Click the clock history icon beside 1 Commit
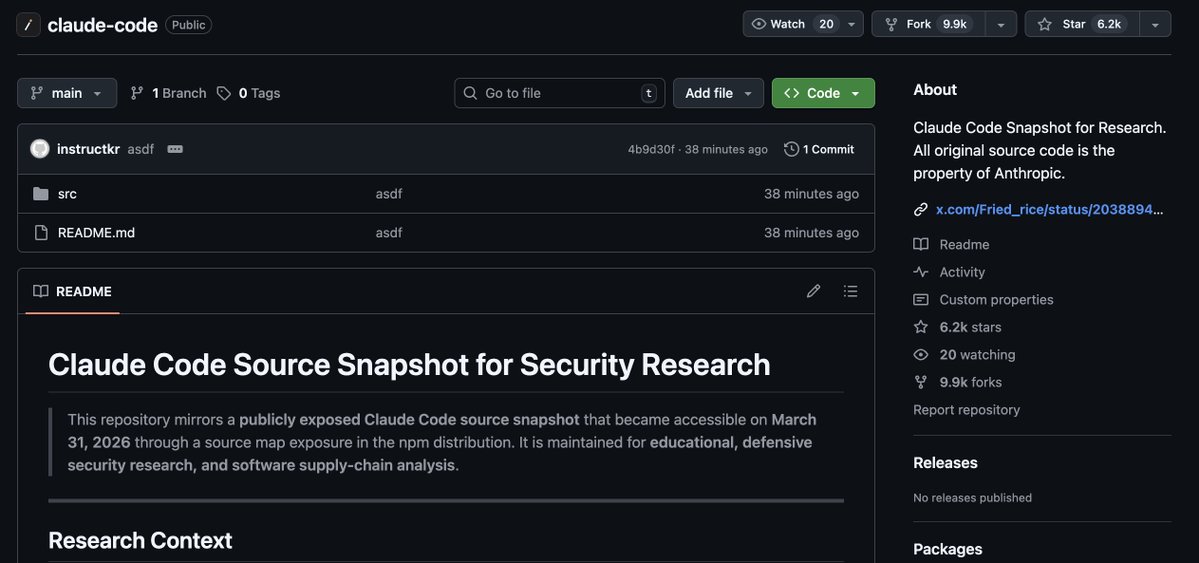Viewport: 1199px width, 563px height. click(791, 149)
